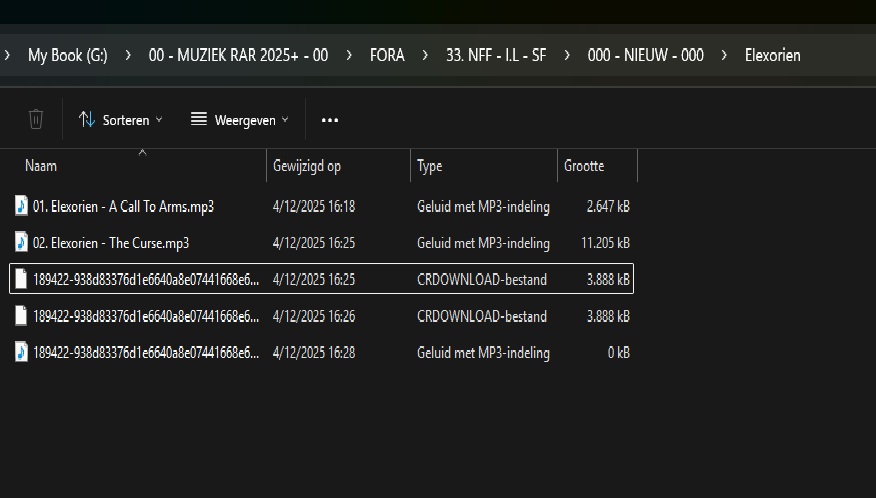Expand chevron after 000 - NIEUW - 000
Screen dimensions: 876x498
724,55
